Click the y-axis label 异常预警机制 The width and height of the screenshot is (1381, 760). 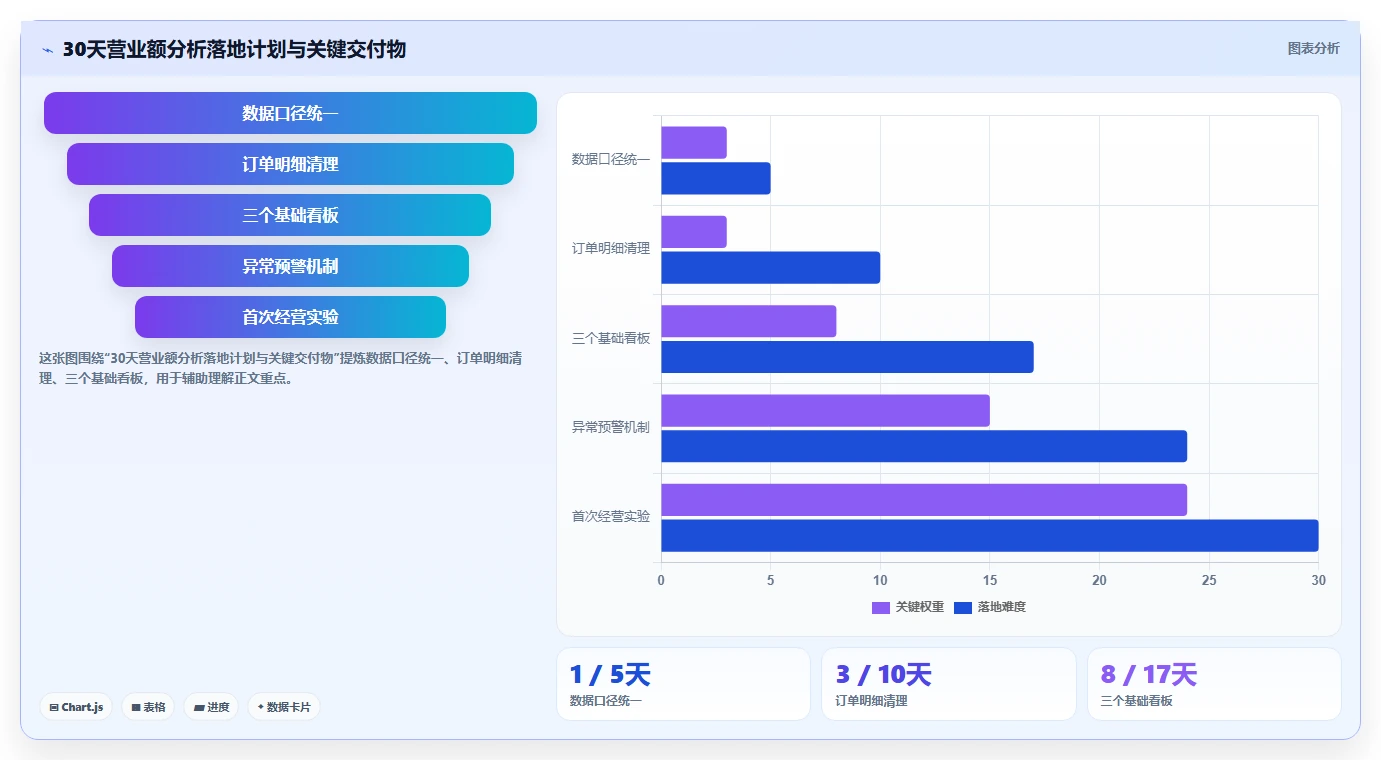611,427
